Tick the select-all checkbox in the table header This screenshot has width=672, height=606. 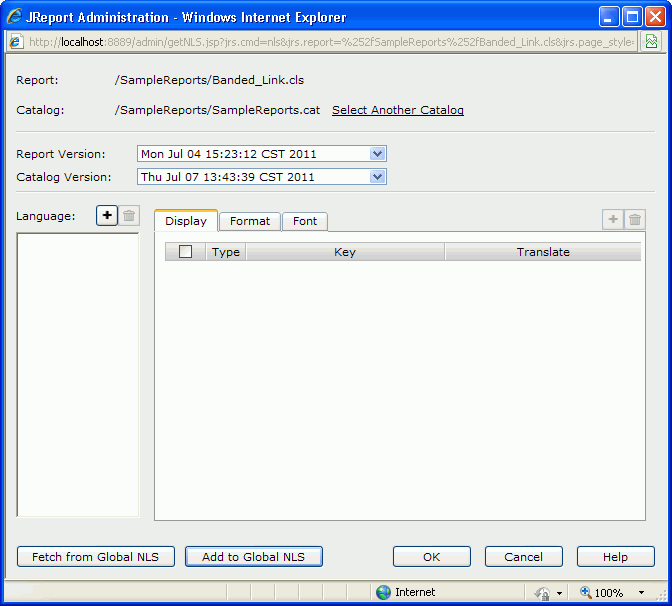185,252
